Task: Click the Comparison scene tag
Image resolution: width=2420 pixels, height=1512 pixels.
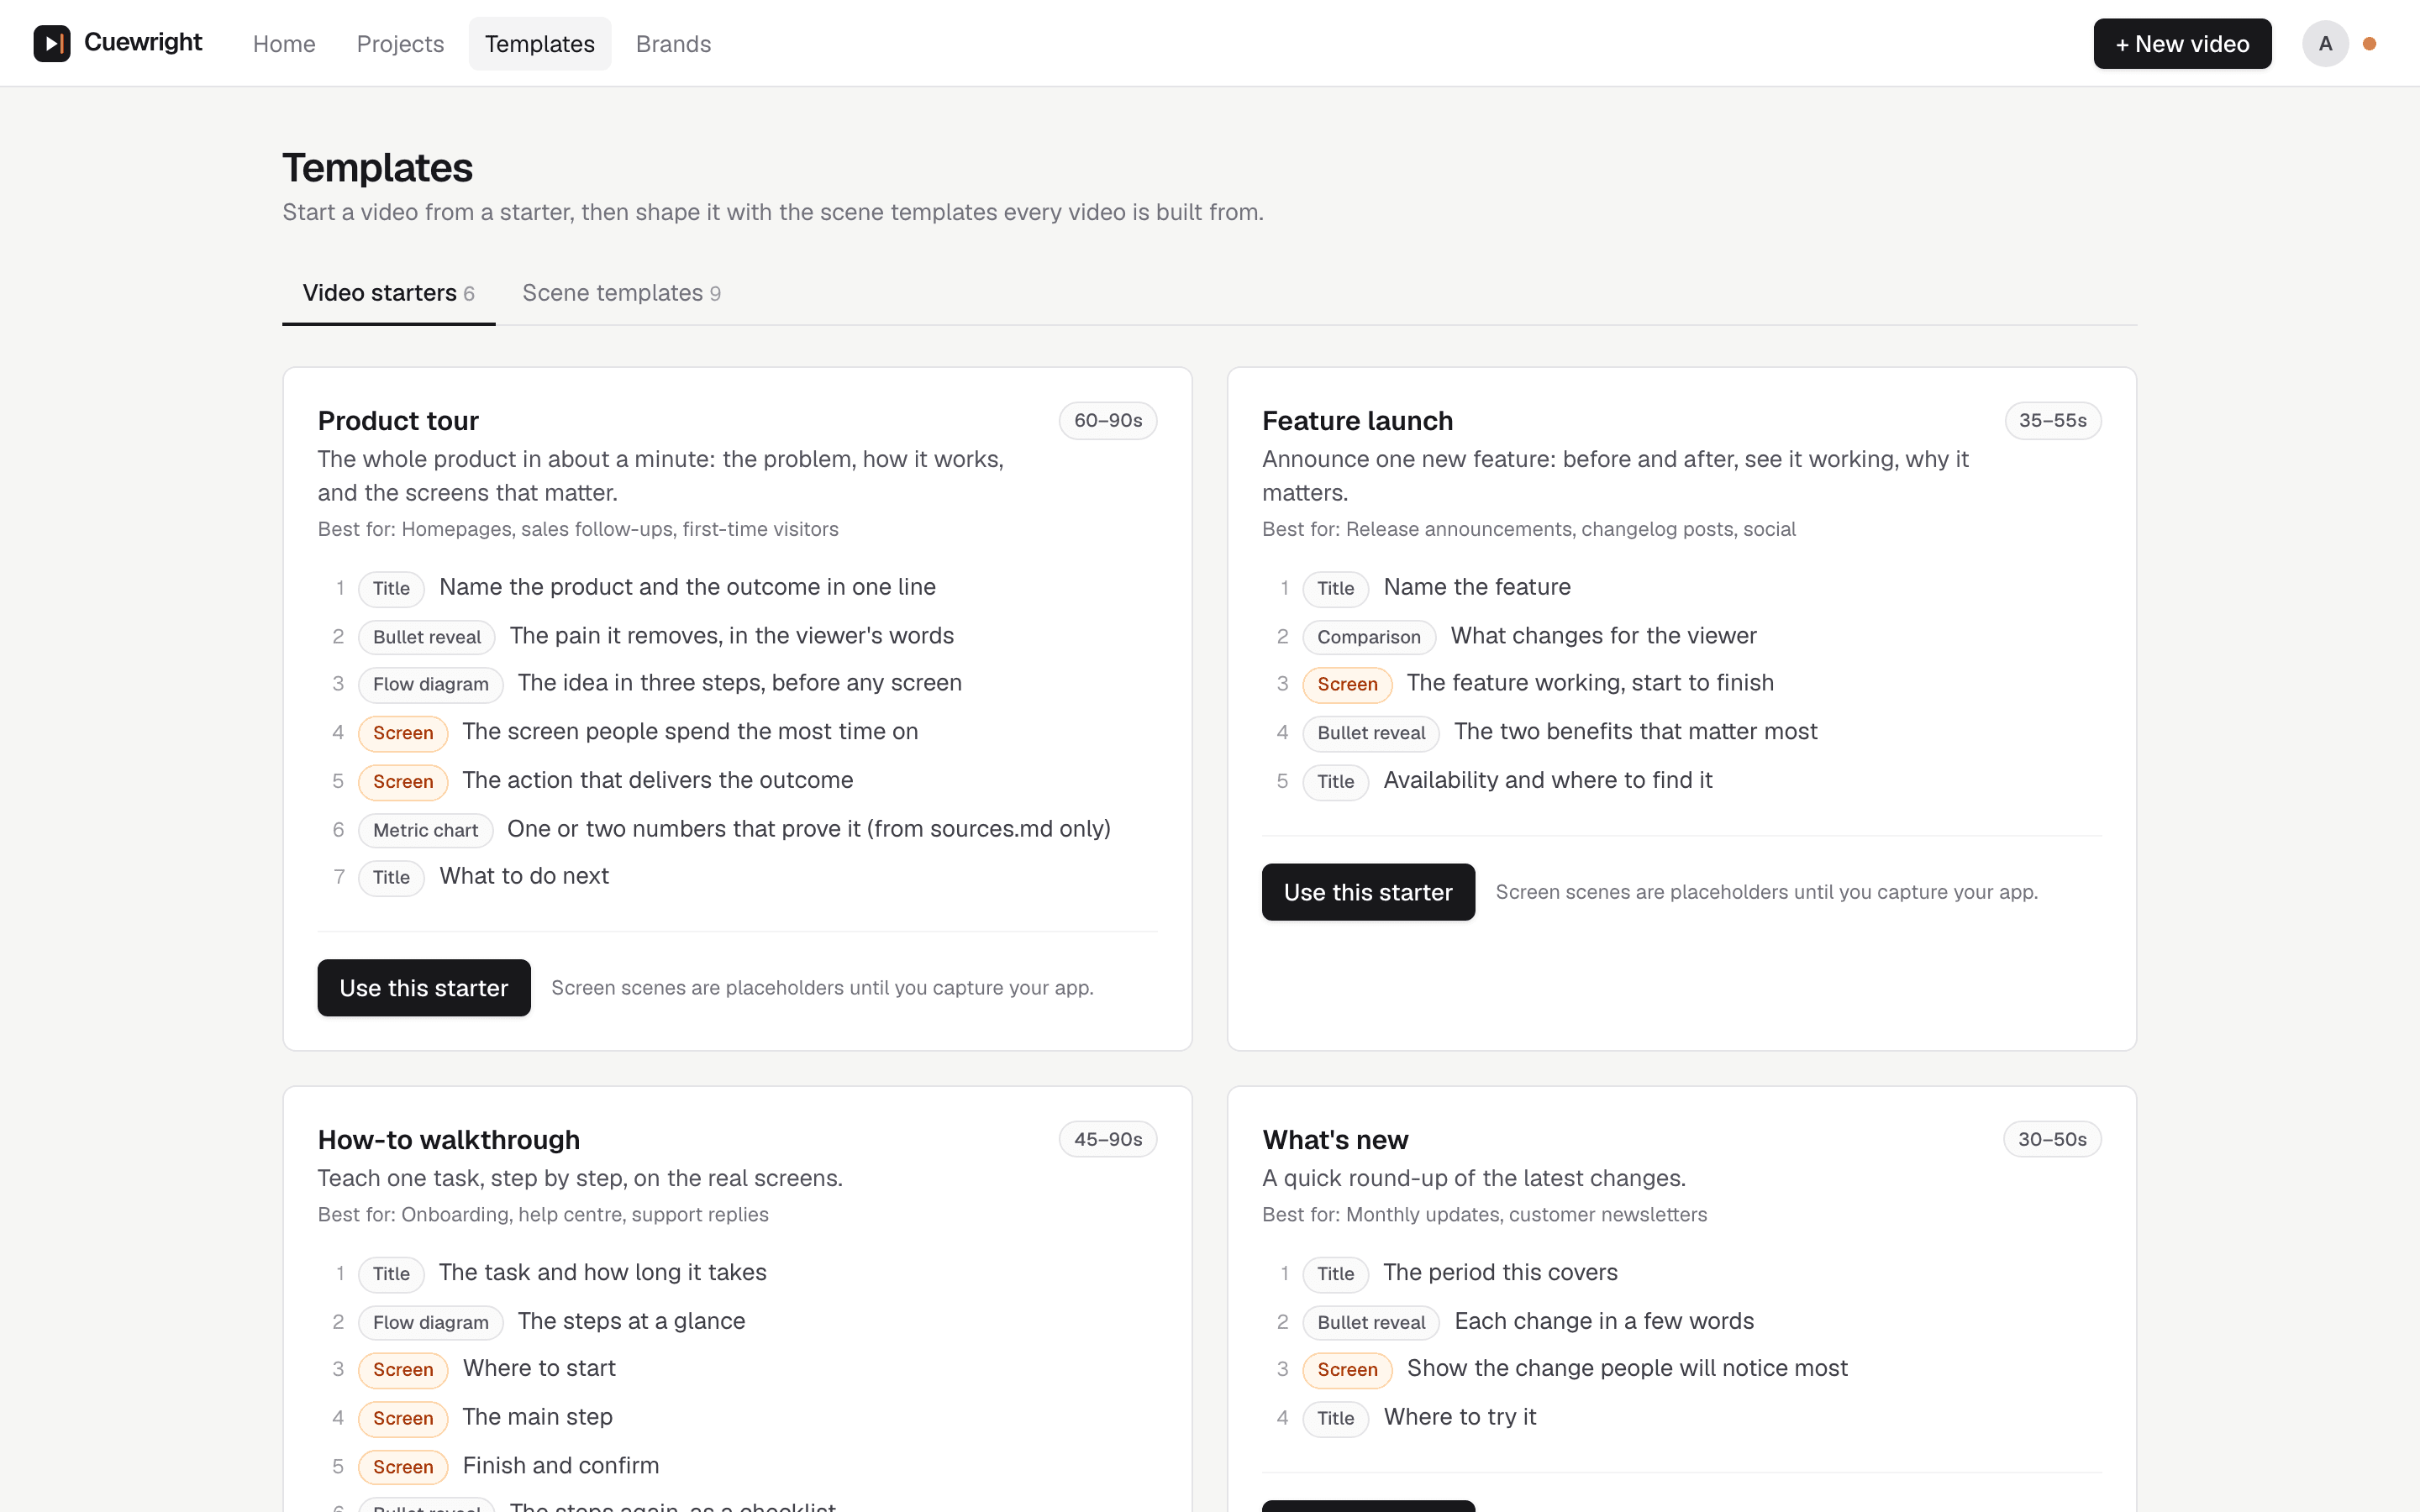Action: (x=1369, y=637)
